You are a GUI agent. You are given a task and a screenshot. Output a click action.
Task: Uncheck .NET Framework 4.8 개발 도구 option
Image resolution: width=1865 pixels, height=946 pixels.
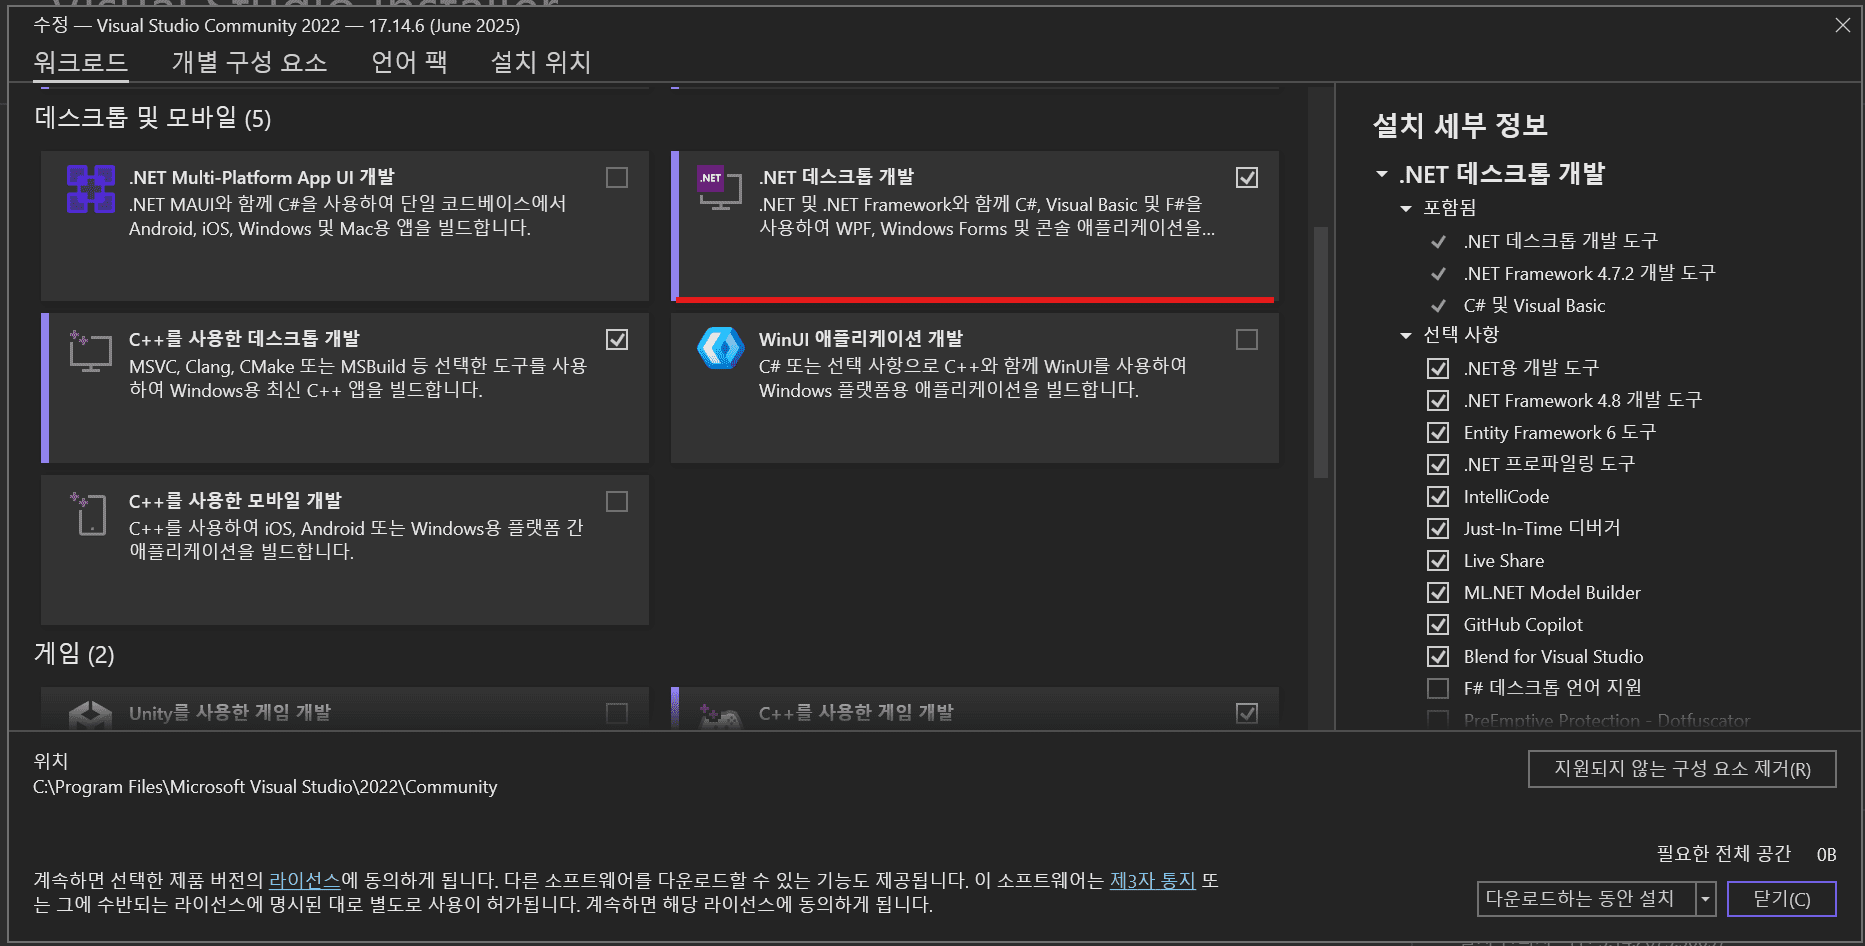pyautogui.click(x=1438, y=400)
